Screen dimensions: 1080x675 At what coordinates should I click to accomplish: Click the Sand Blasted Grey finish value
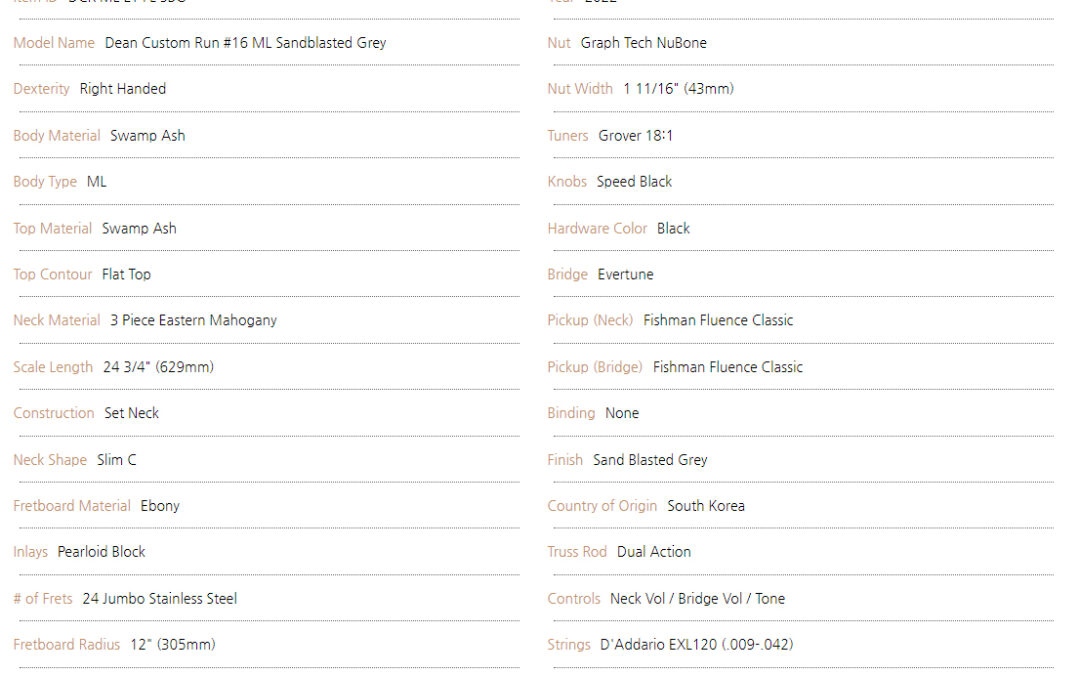[x=650, y=459]
